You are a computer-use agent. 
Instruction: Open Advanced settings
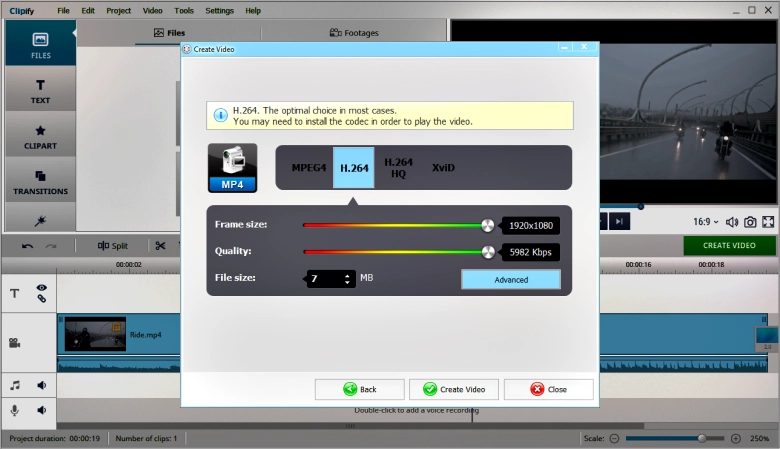pos(511,279)
